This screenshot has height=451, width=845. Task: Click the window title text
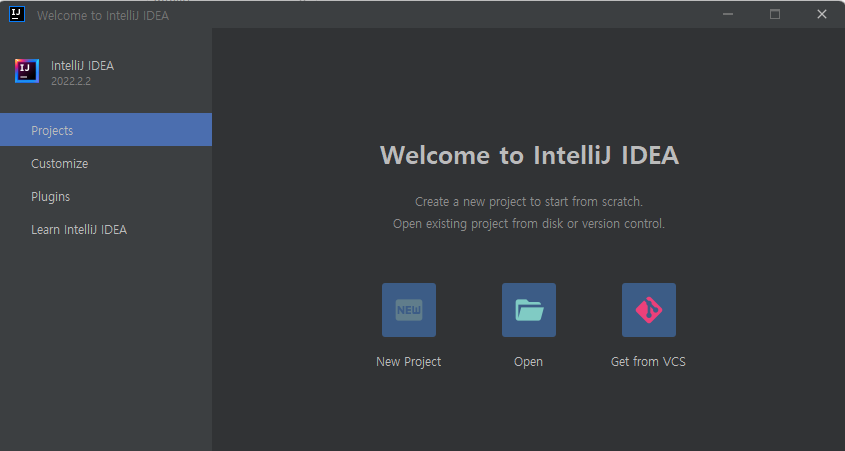(103, 16)
